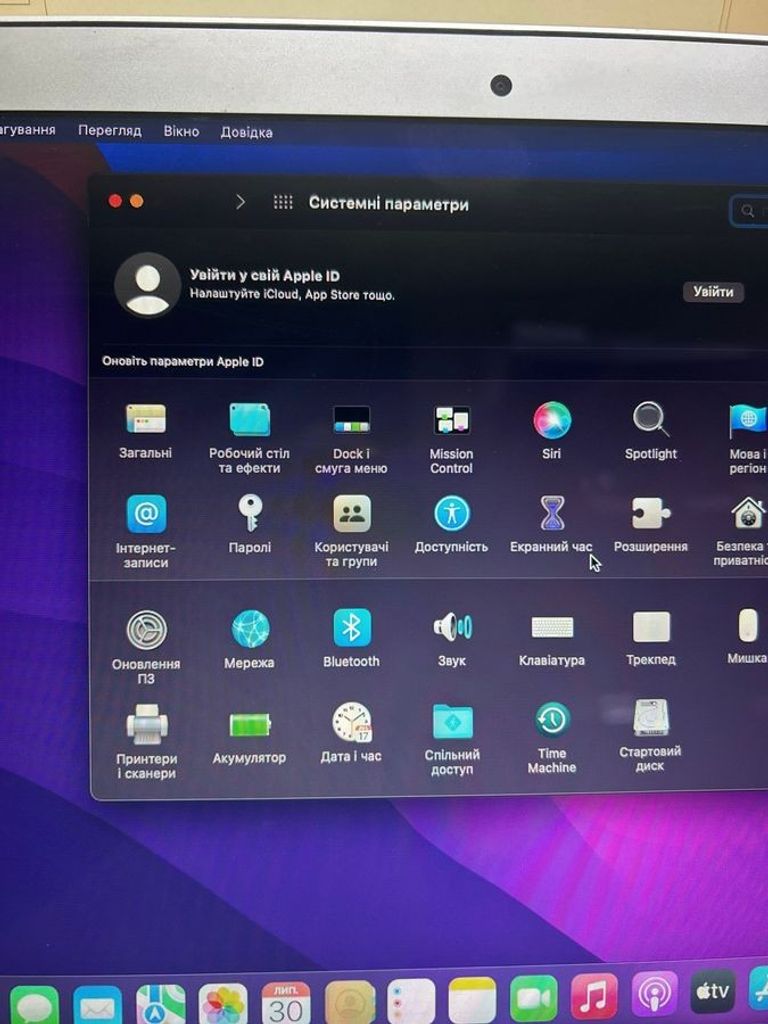Open Spotlight preferences
Viewport: 768px width, 1024px height.
[x=651, y=421]
